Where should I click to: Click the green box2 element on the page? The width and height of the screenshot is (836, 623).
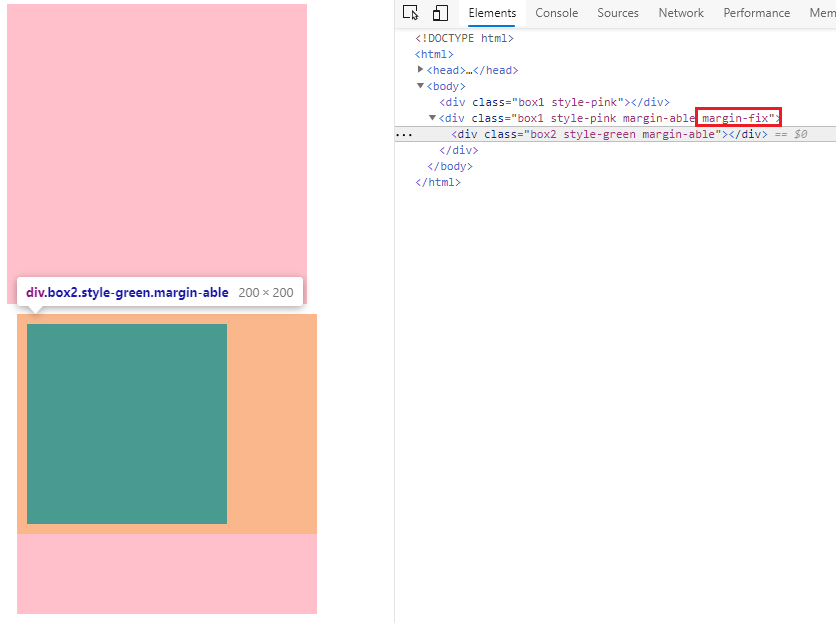click(127, 424)
